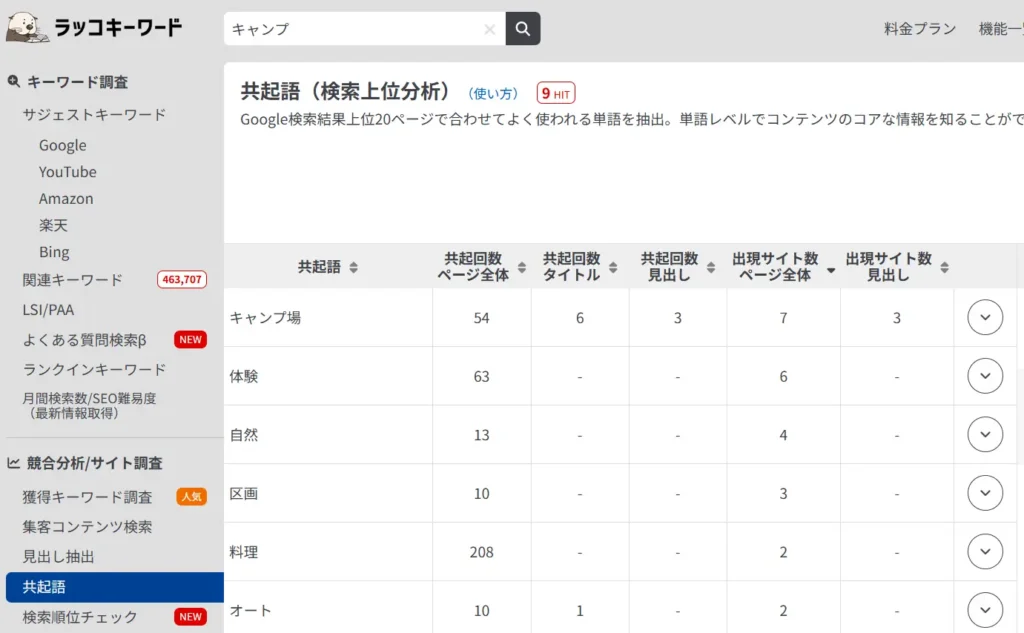Sort by 共起語 column sort icon
This screenshot has height=633, width=1024.
point(353,267)
